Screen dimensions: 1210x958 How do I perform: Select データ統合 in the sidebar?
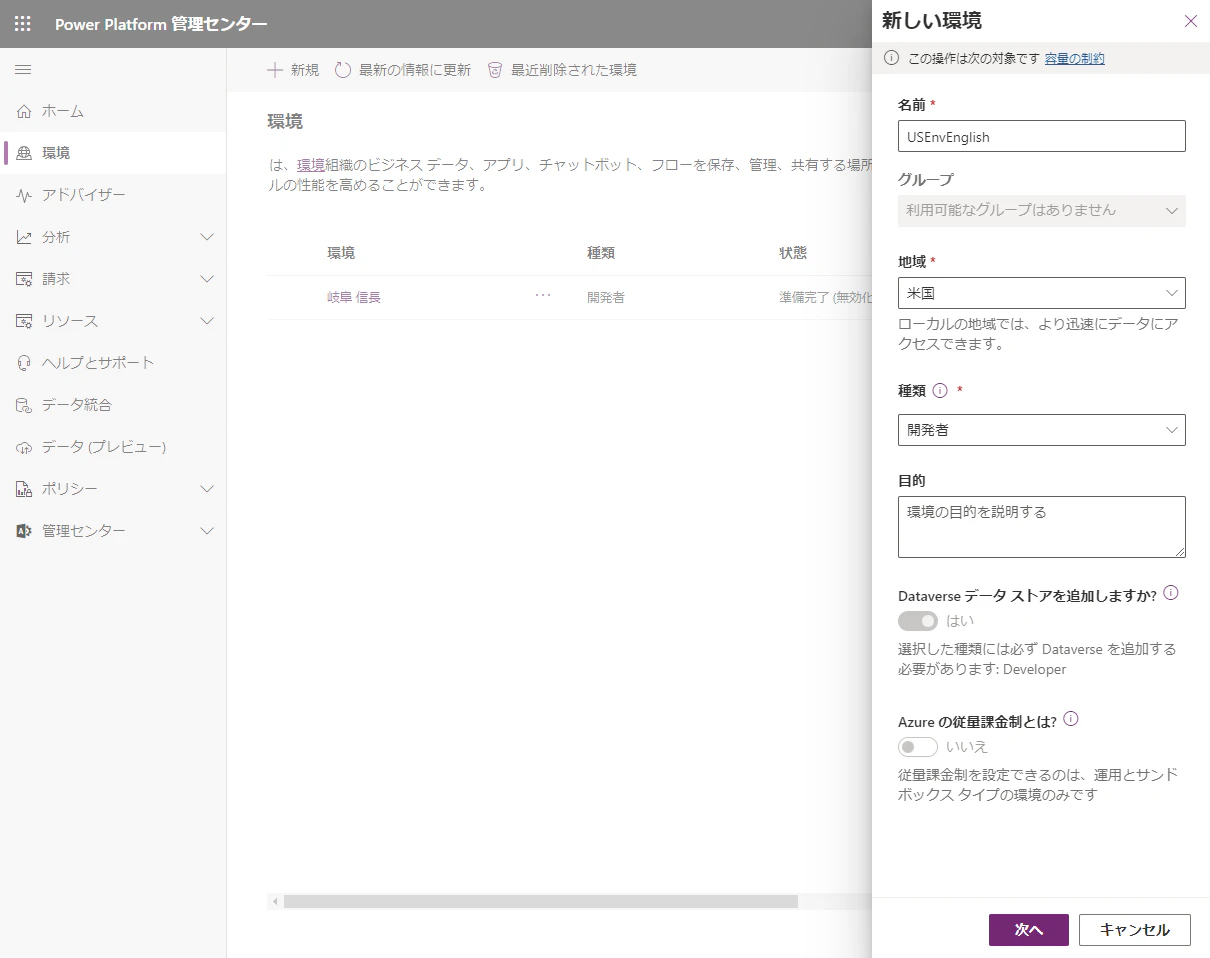click(113, 405)
